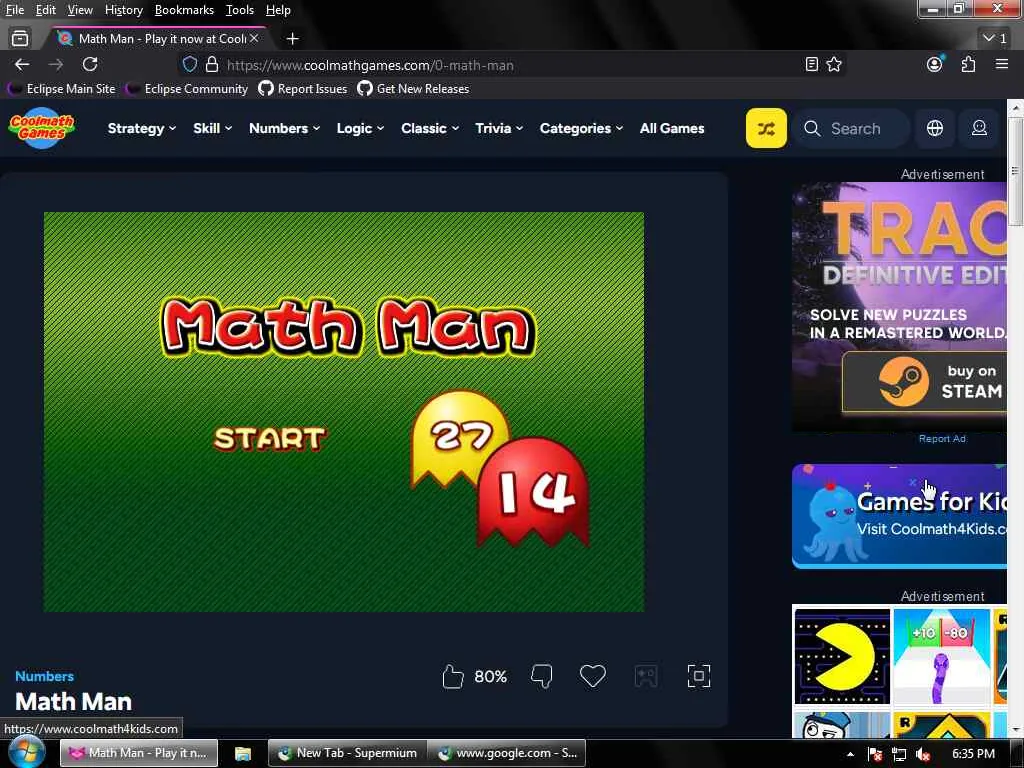
Task: Click the Pac-Man game thumbnail ad
Action: (842, 656)
